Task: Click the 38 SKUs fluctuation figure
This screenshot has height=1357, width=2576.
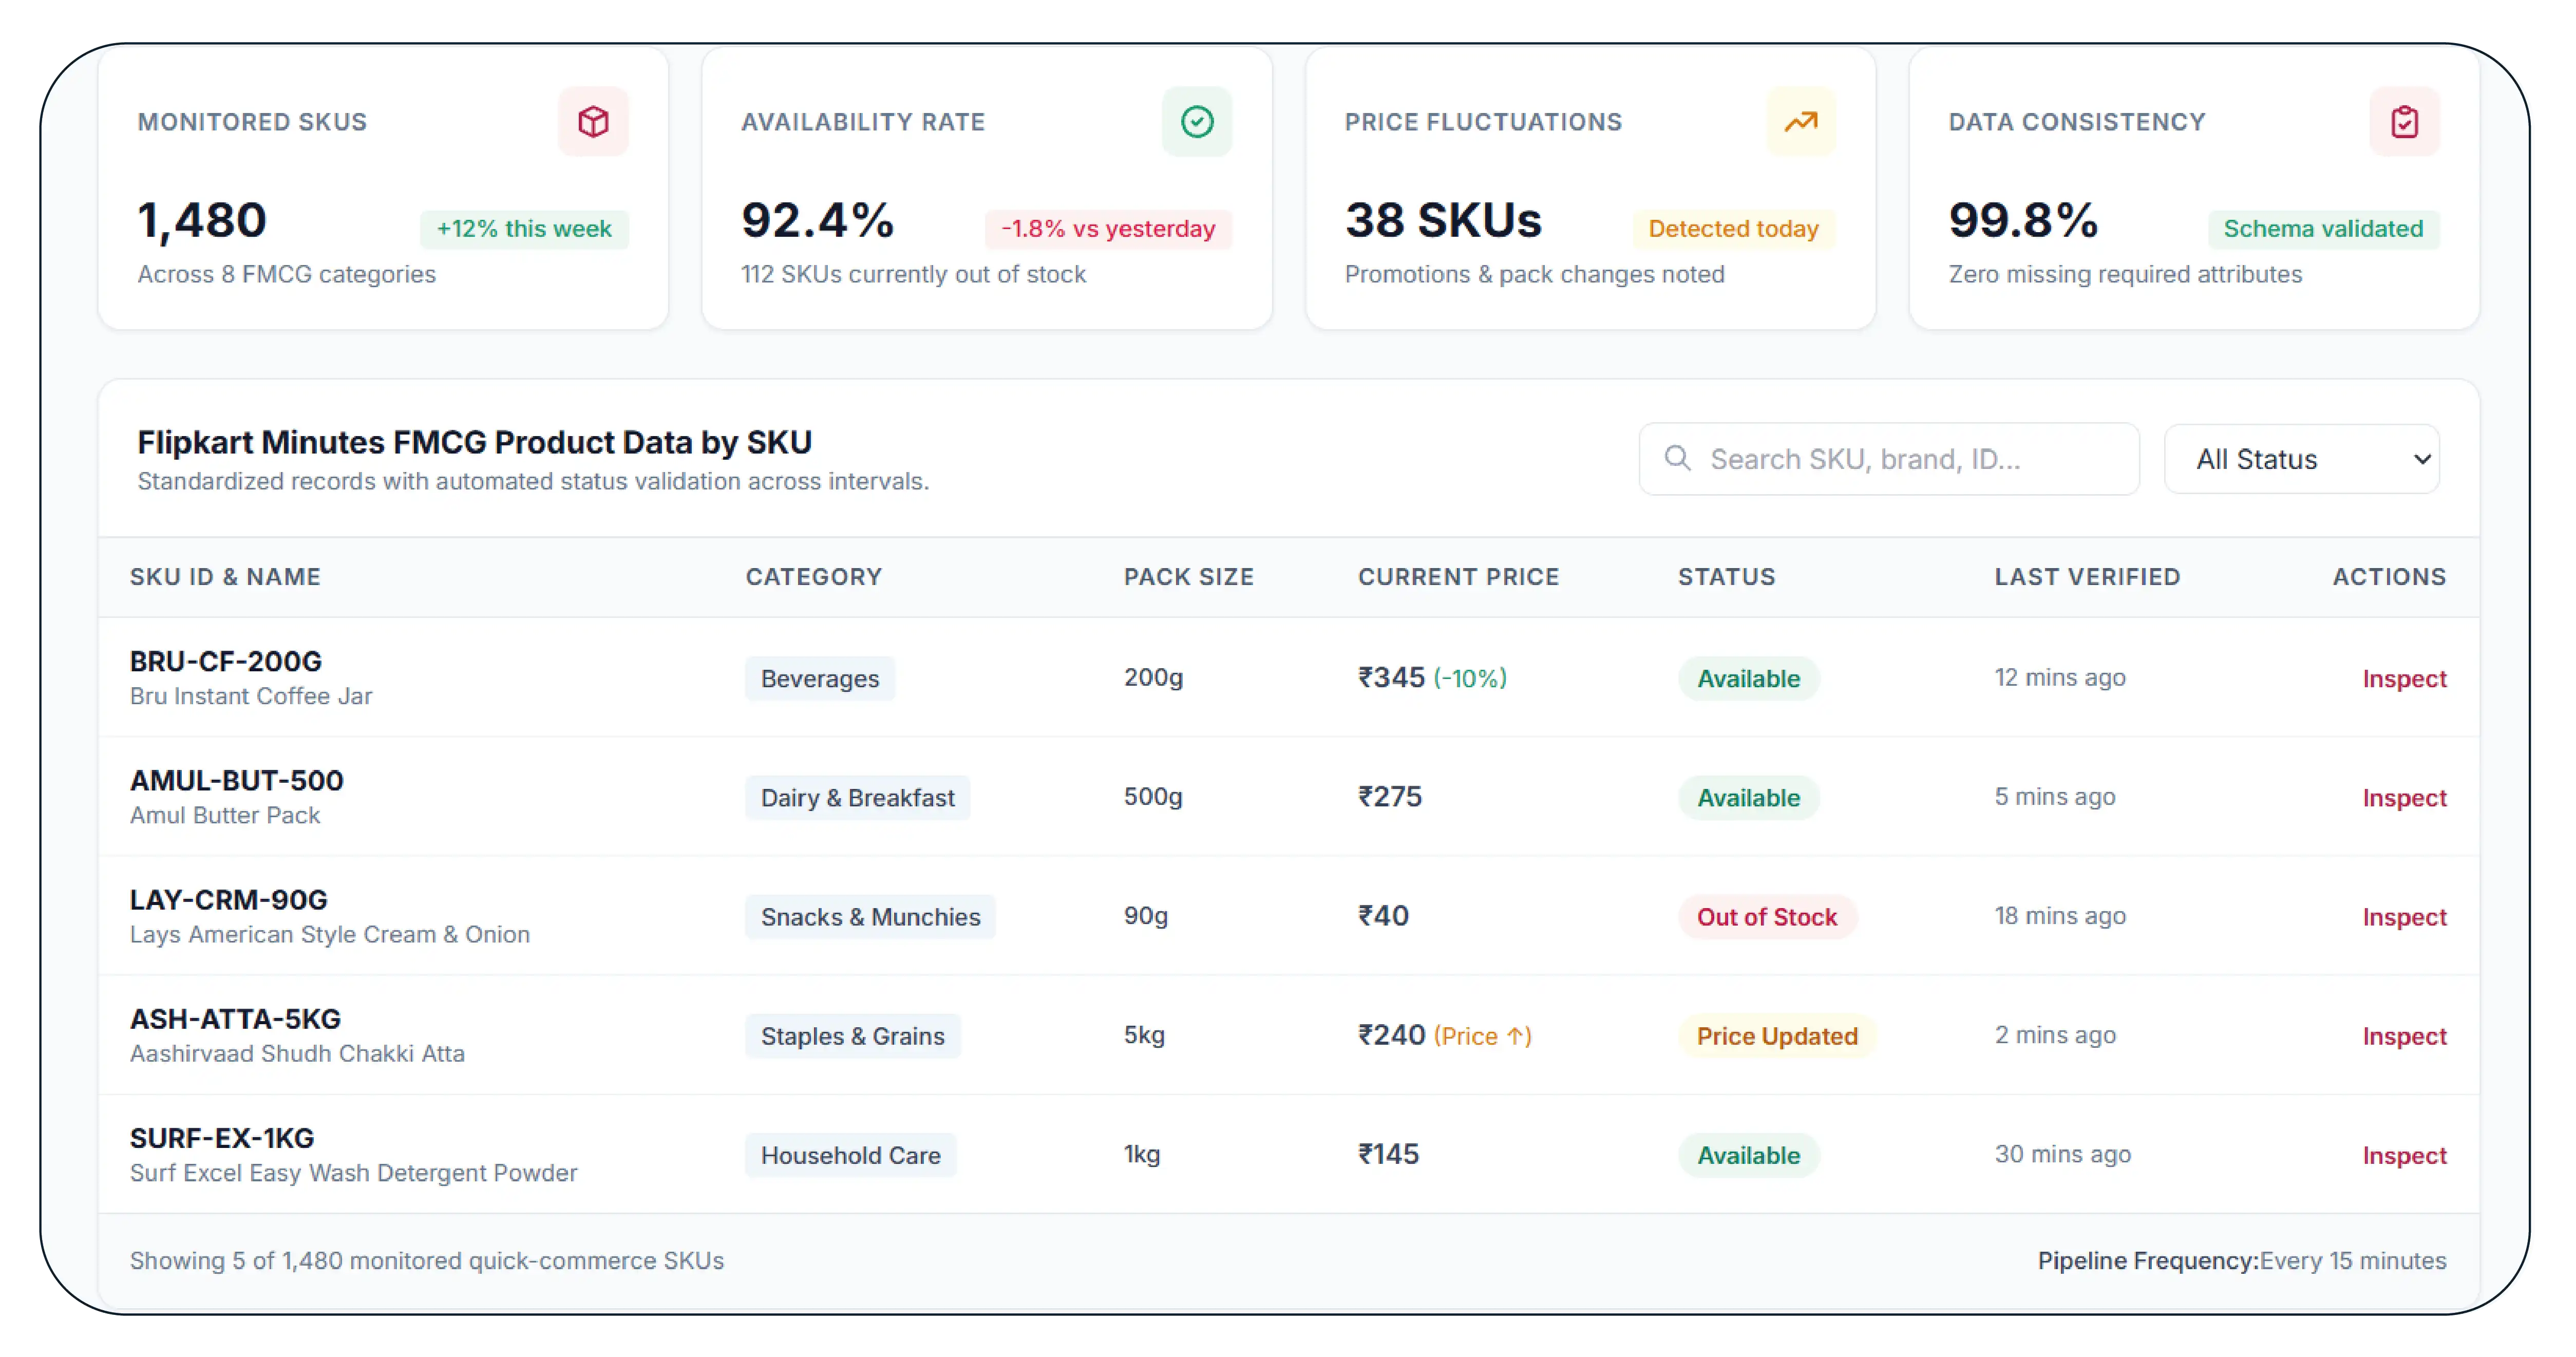Action: 1443,220
